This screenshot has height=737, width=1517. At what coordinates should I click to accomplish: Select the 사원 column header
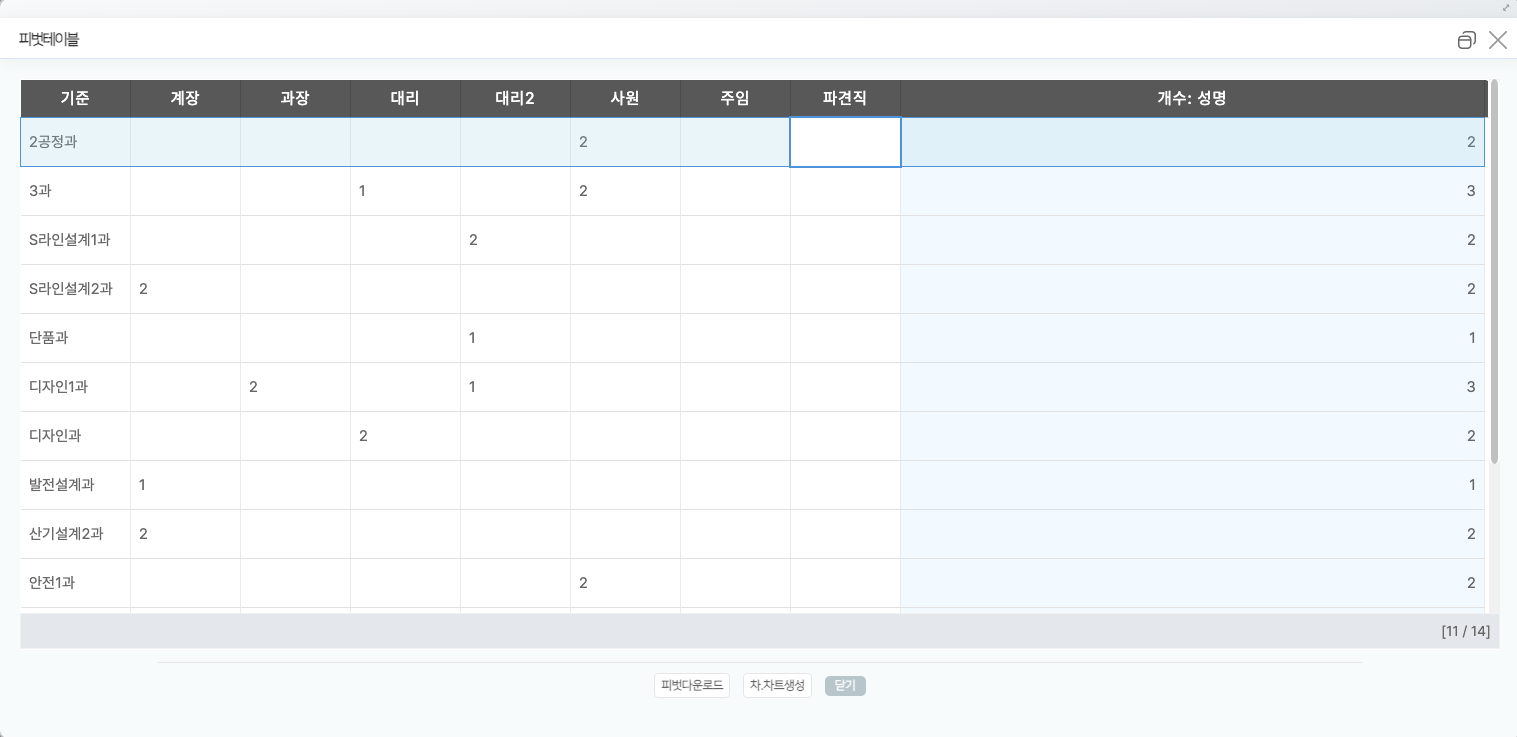626,99
